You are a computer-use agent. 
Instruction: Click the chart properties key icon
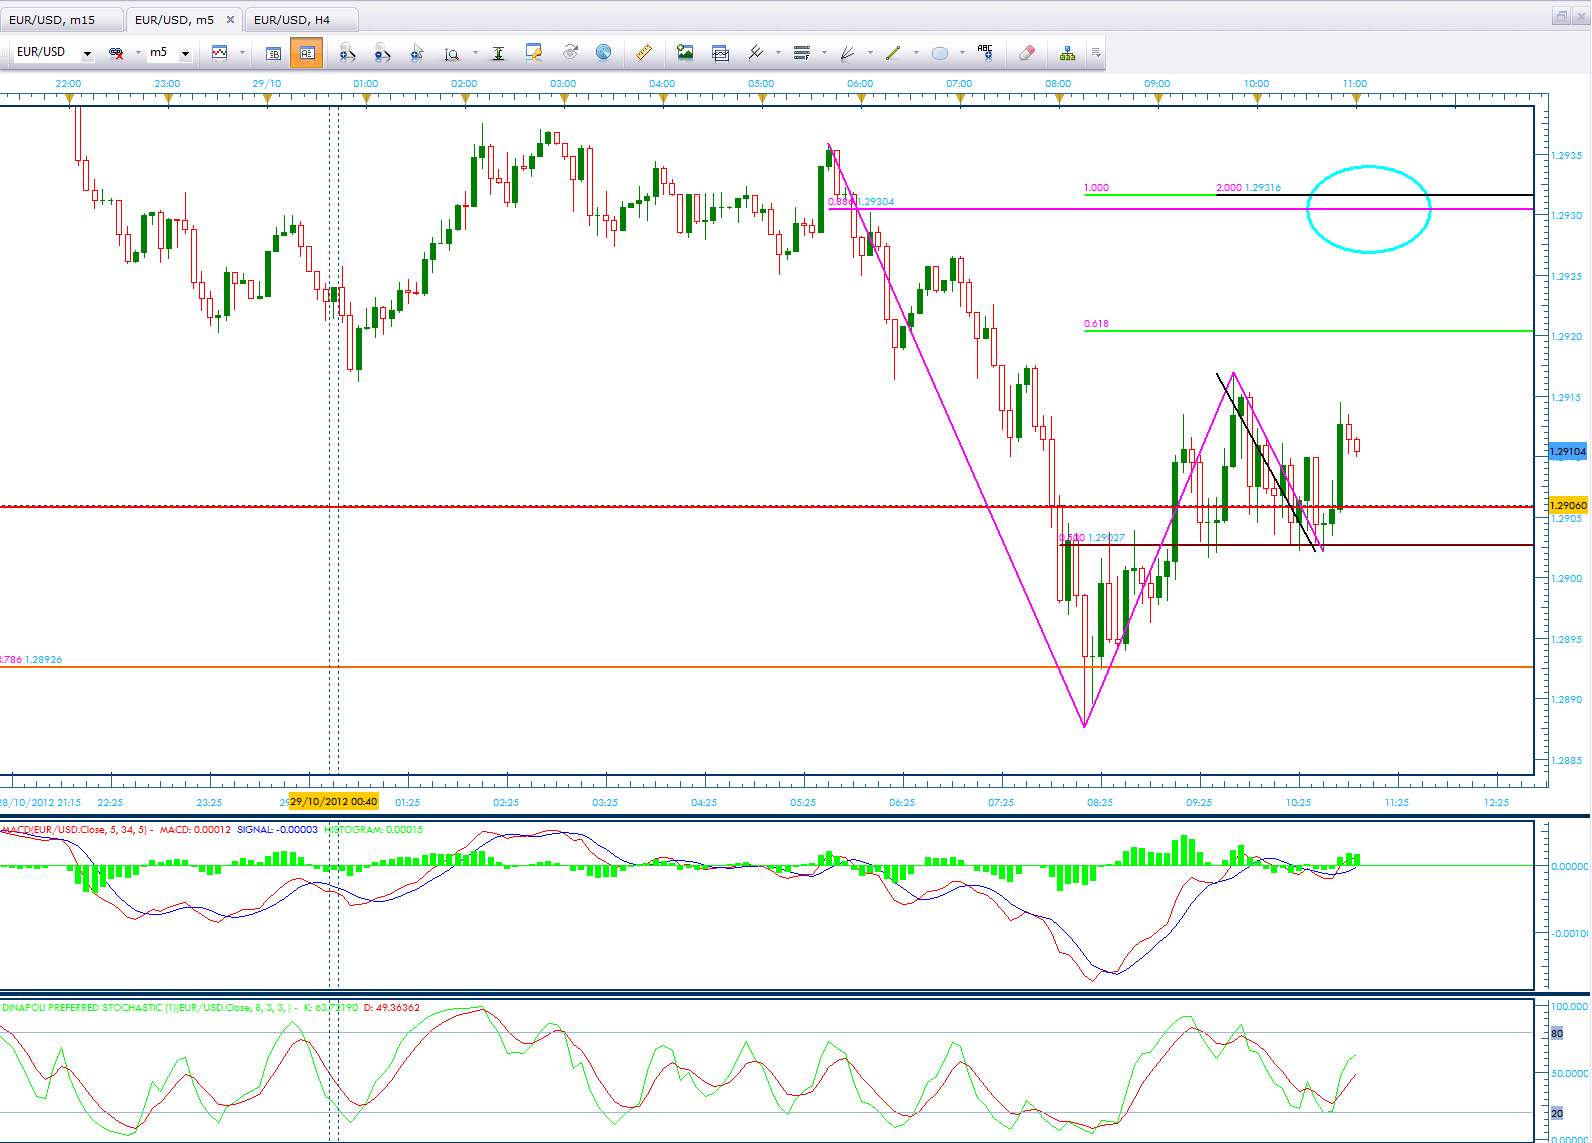click(534, 53)
